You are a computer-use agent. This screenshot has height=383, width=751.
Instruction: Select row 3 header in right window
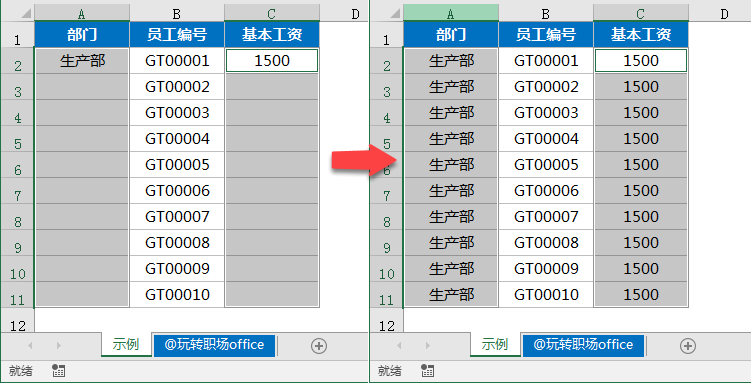[x=387, y=87]
